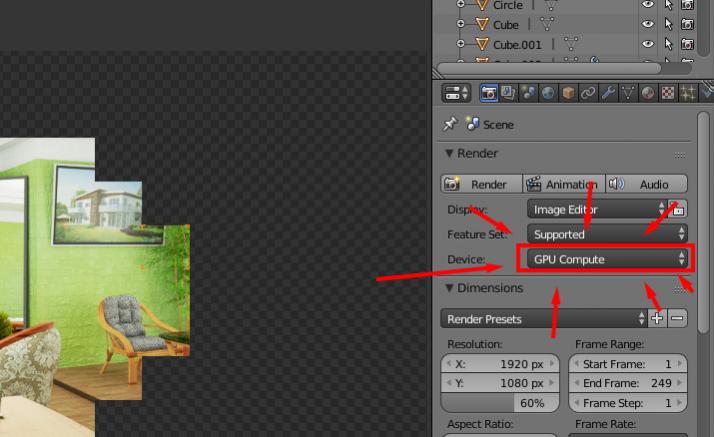Open the Object Constraints tab
The image size is (714, 437).
point(588,93)
